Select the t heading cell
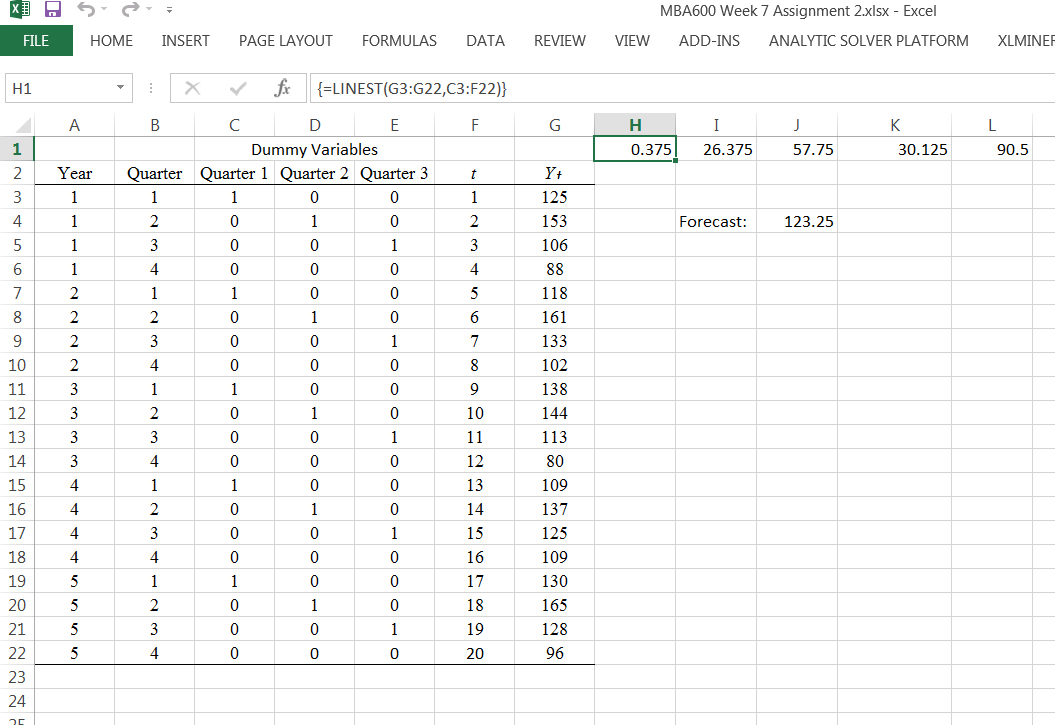Viewport: 1055px width, 725px height. [474, 173]
